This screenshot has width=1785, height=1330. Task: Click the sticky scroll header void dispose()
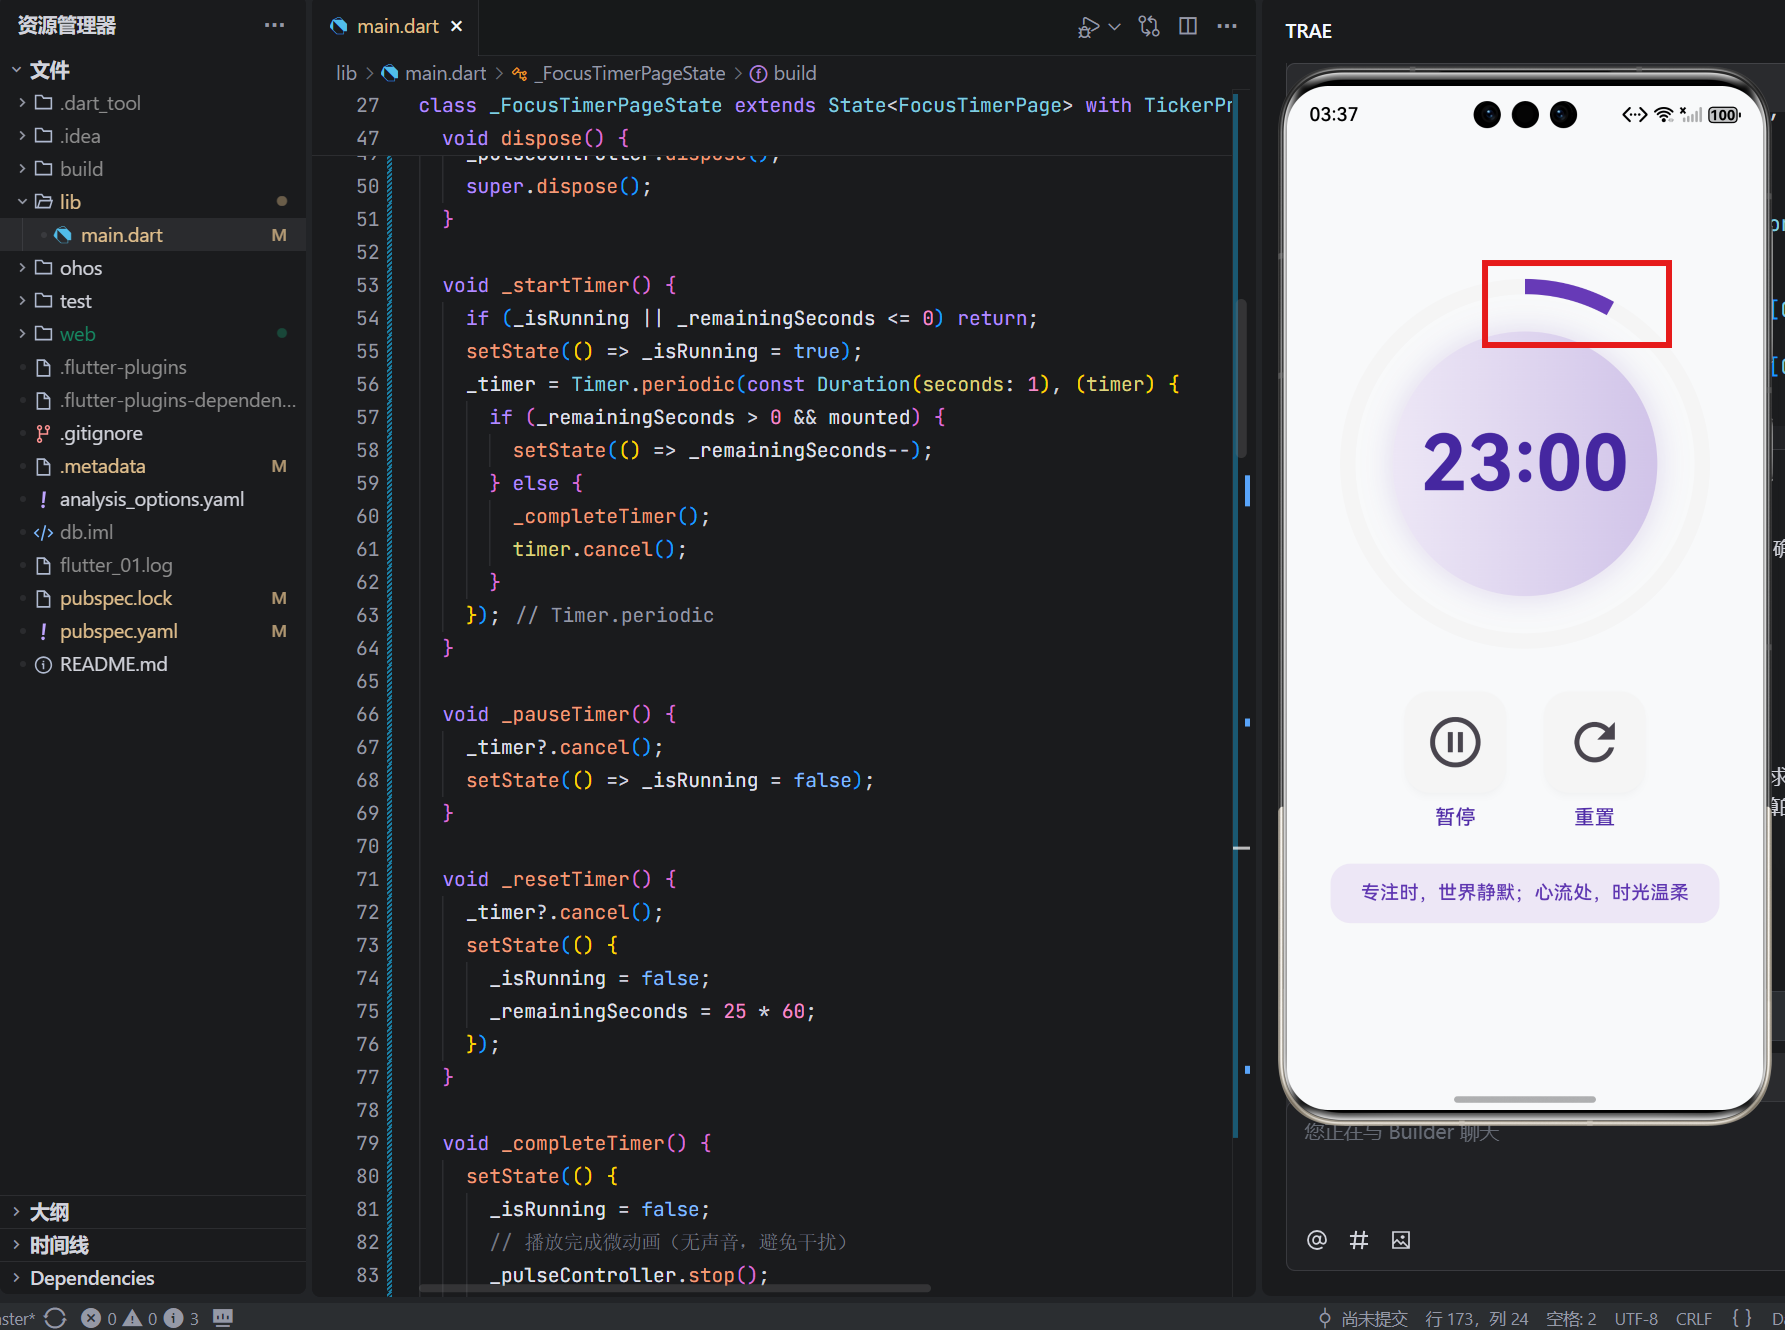pos(535,138)
